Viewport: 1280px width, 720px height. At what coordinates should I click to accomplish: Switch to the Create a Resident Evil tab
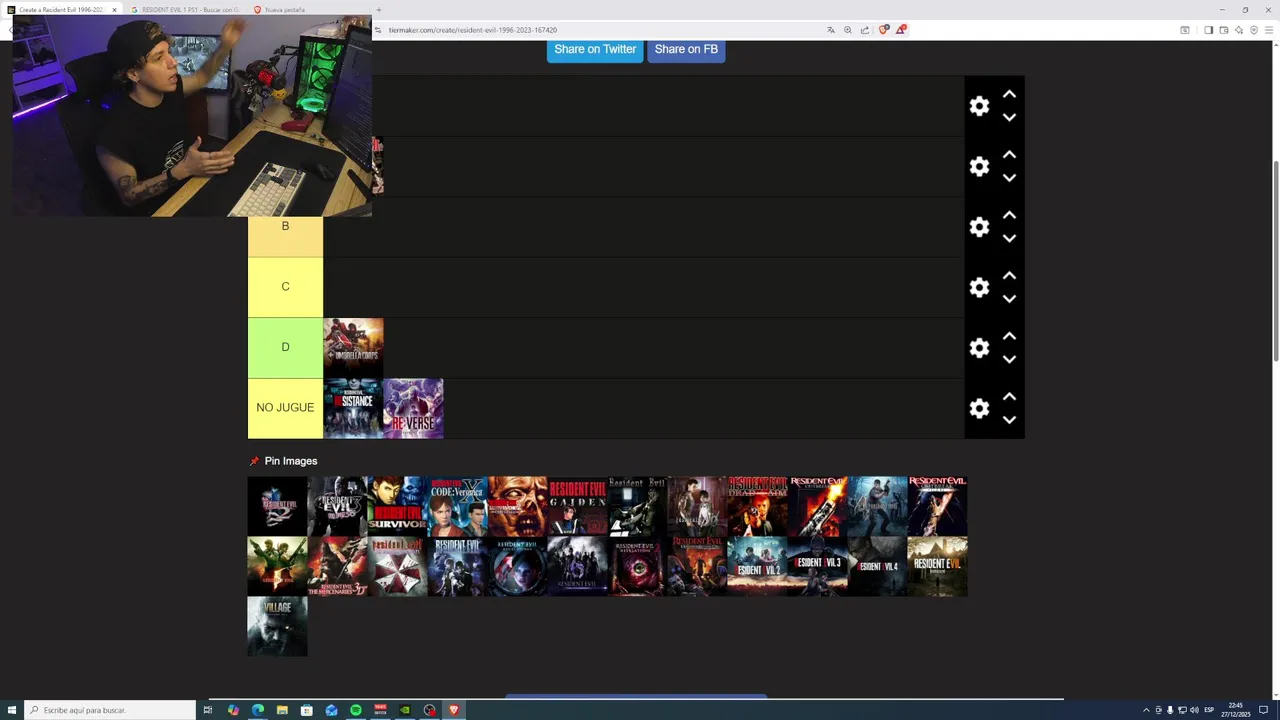pyautogui.click(x=60, y=9)
